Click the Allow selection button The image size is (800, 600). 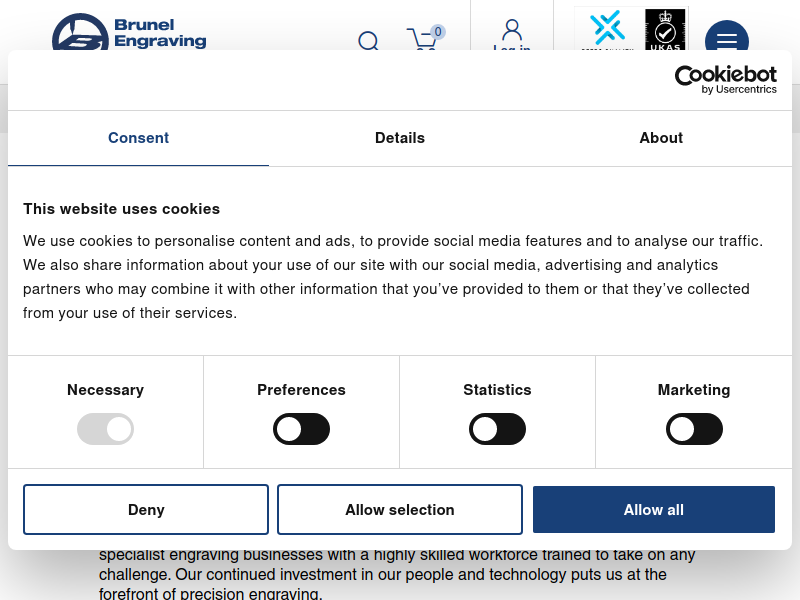[399, 509]
